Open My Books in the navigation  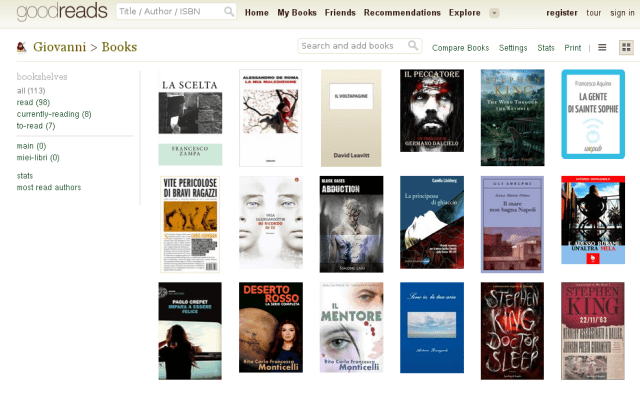point(297,13)
